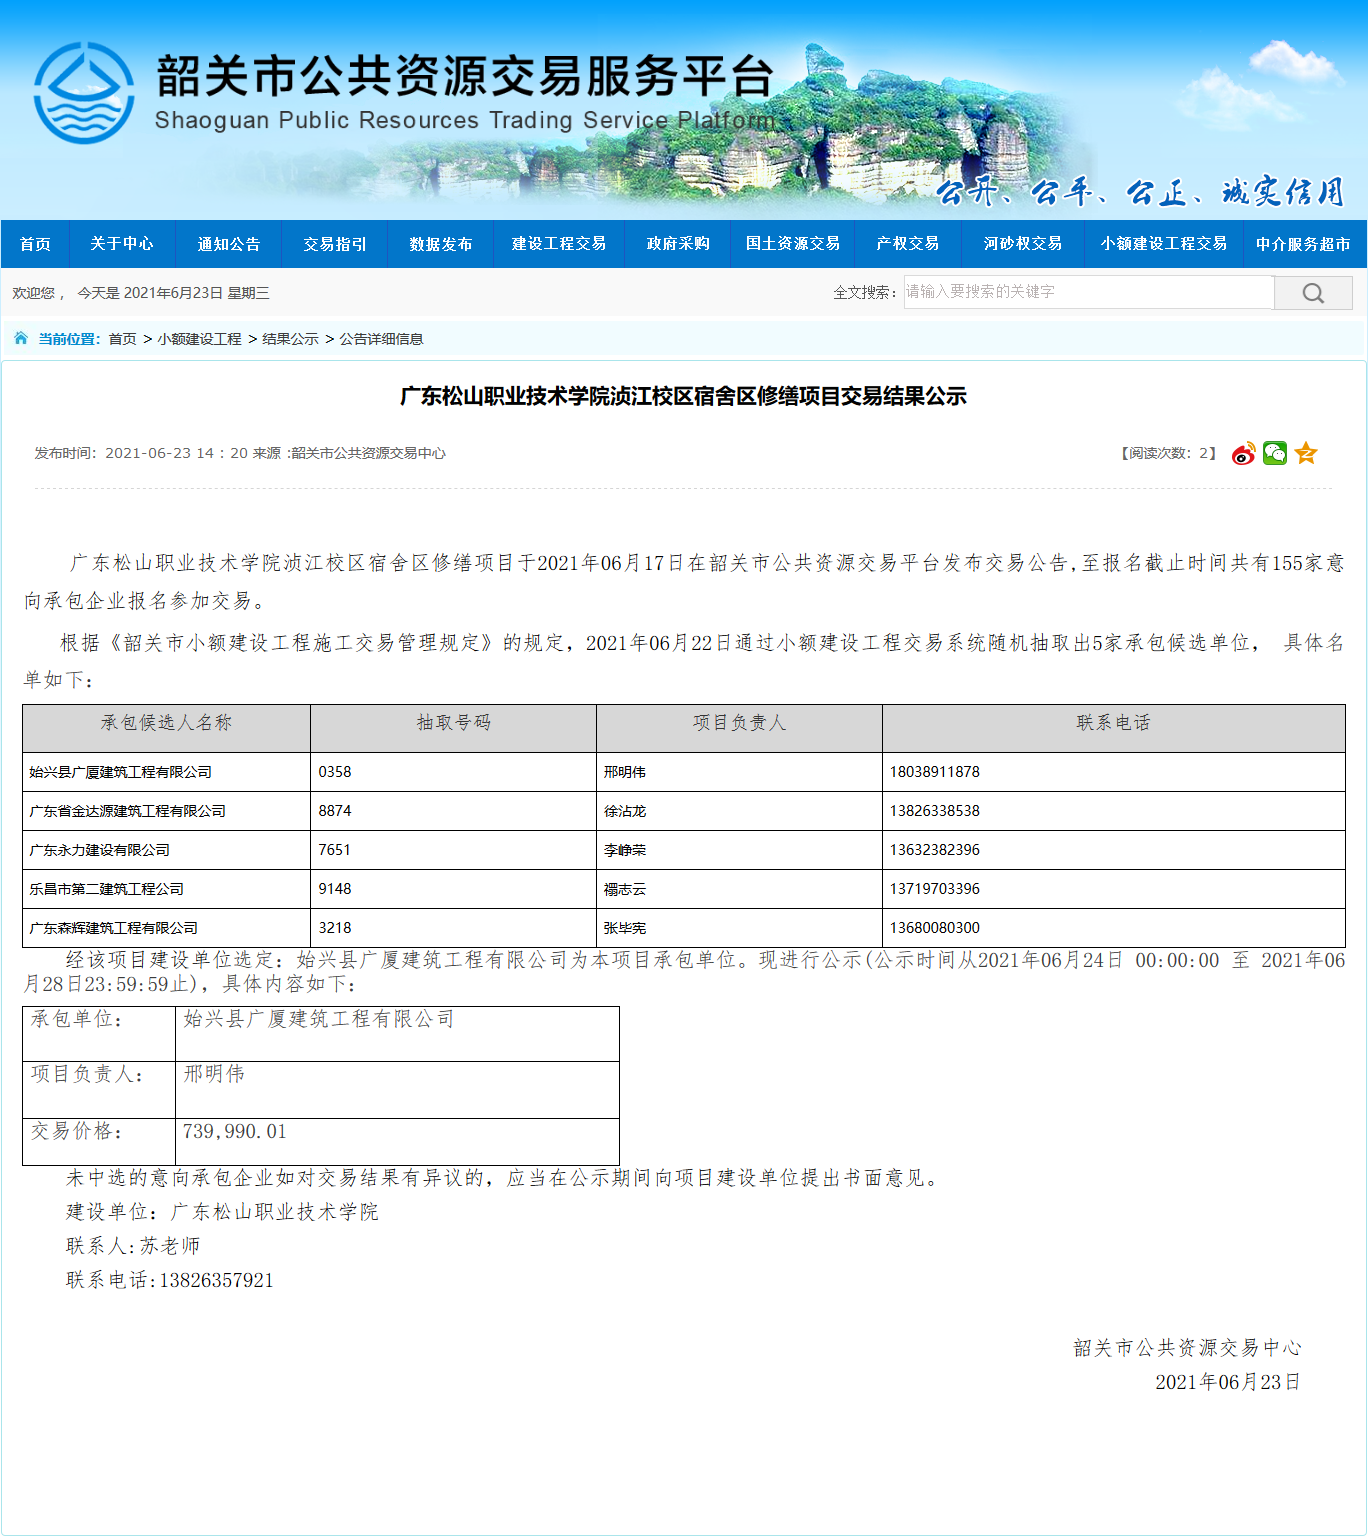Open the 首页 navigation tab
The width and height of the screenshot is (1368, 1537).
(35, 244)
